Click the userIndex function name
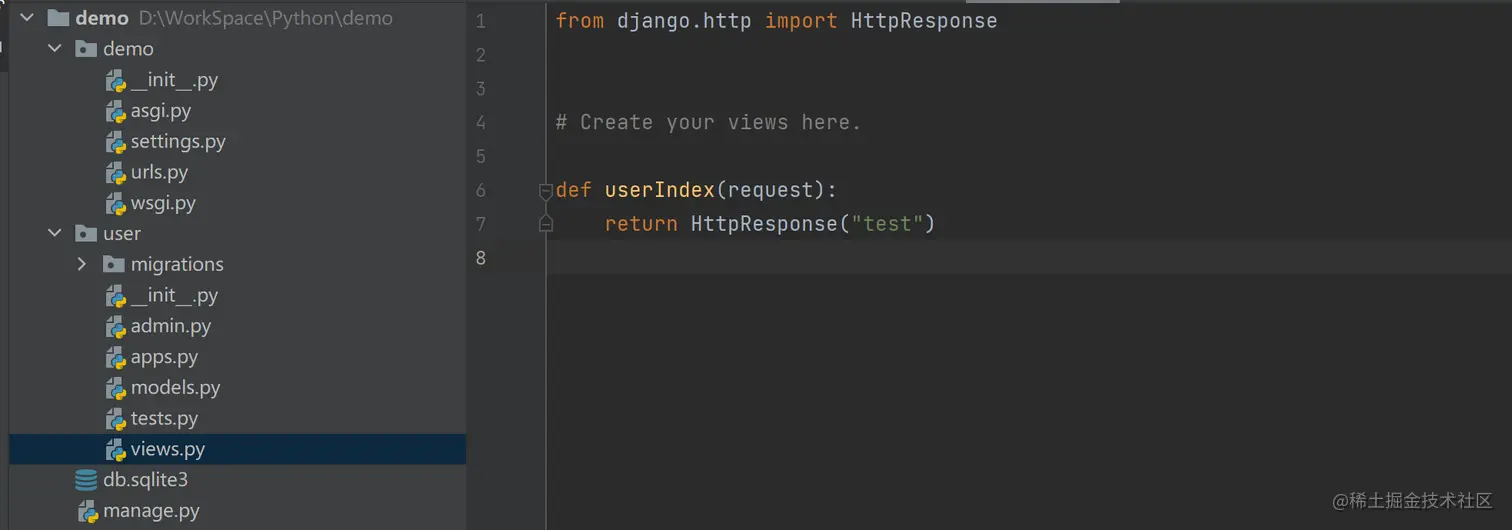Screen dimensions: 1512x530 [x=660, y=190]
